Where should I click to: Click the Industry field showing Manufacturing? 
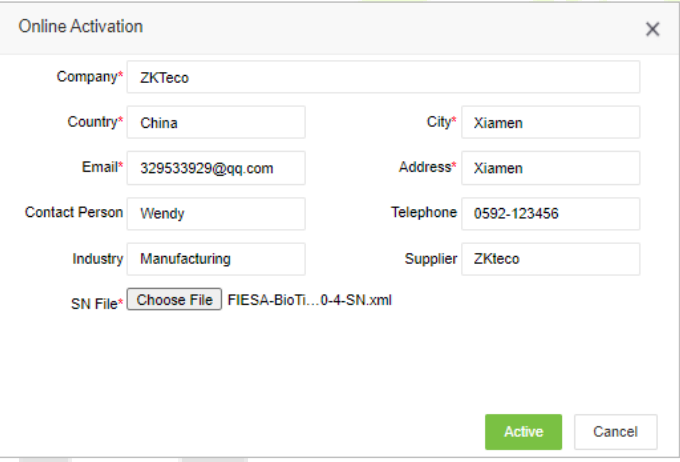point(216,259)
